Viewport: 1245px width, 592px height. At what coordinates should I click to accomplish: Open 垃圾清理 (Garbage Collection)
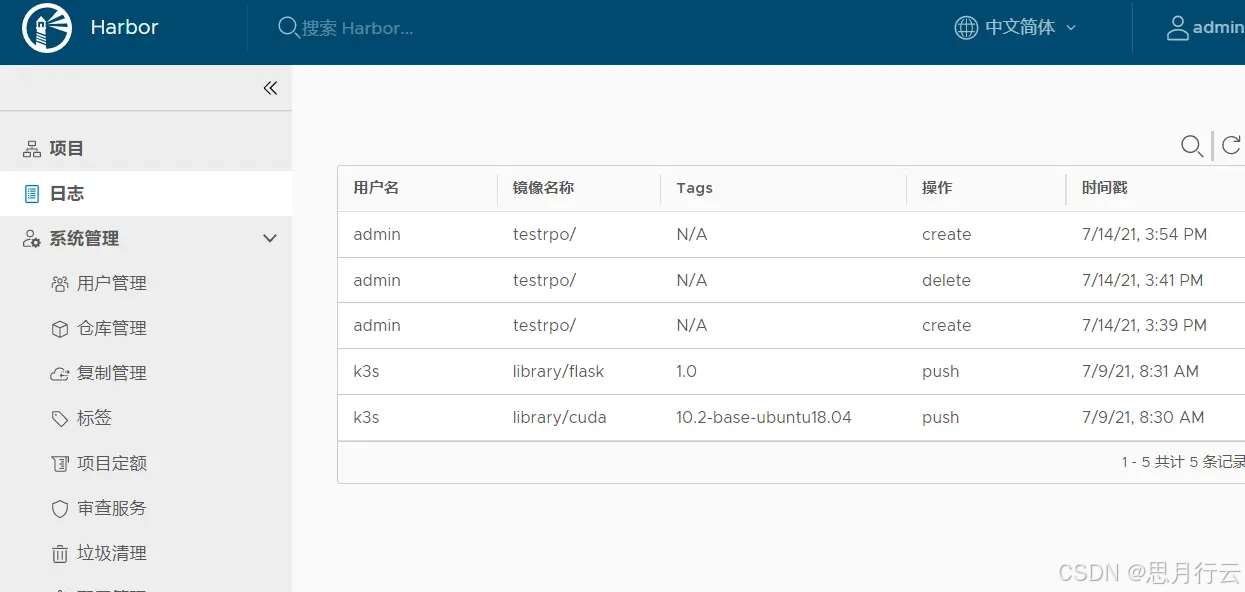pos(113,553)
